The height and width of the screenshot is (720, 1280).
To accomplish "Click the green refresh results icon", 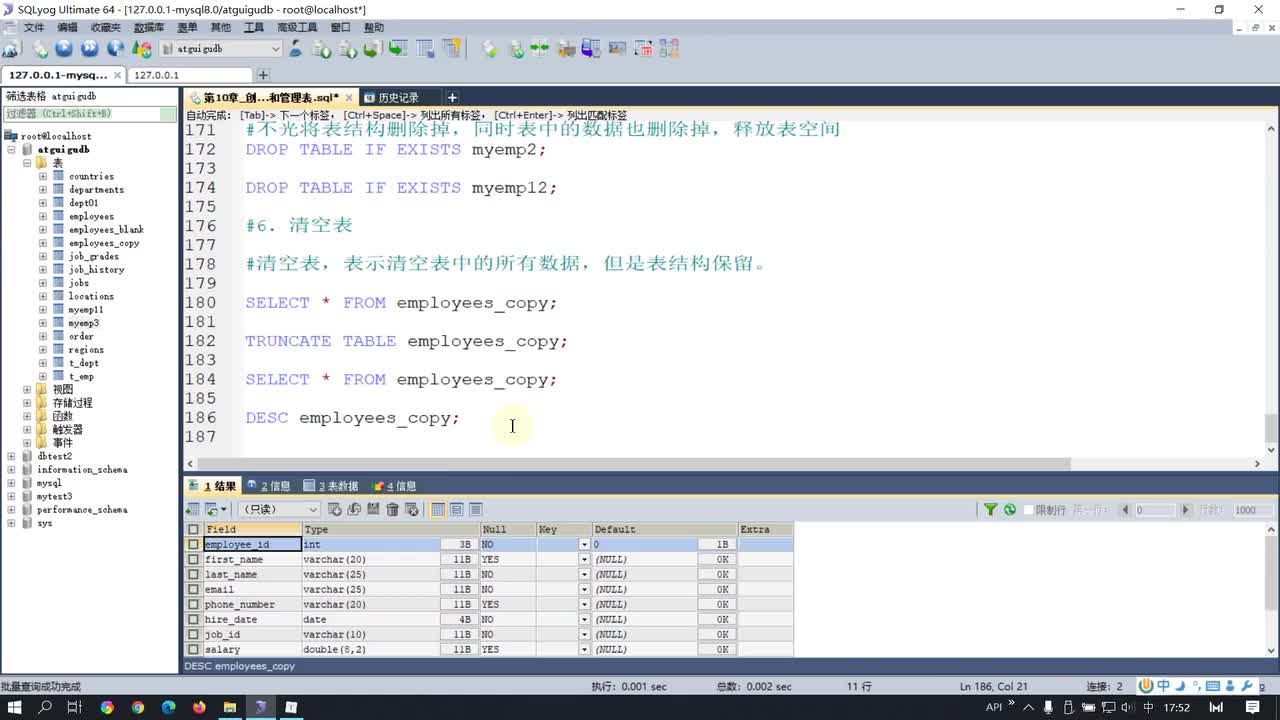I will point(1010,510).
